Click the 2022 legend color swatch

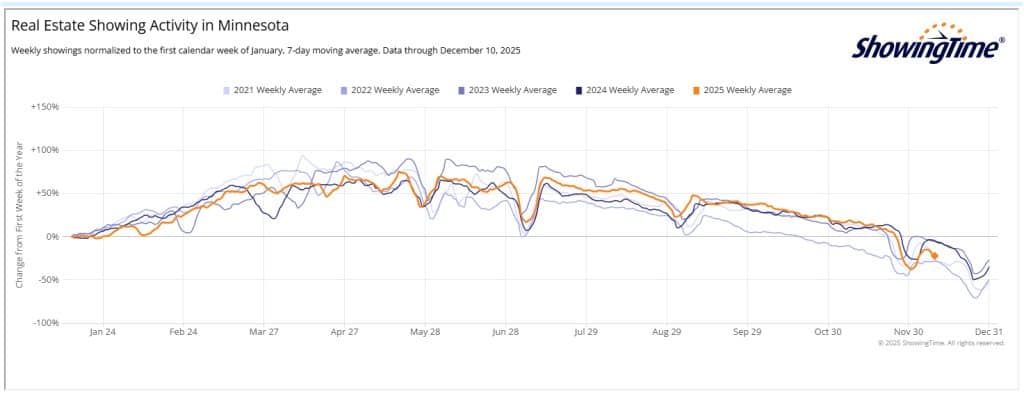point(345,91)
